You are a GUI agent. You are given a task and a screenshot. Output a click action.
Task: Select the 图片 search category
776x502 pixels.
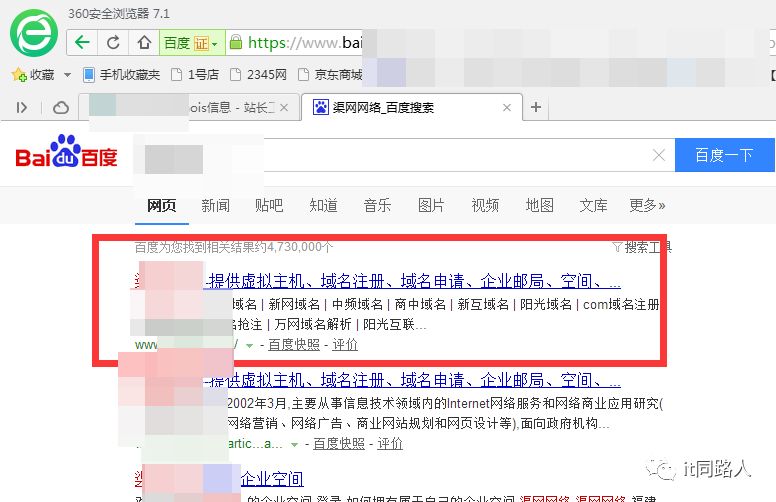click(x=431, y=205)
